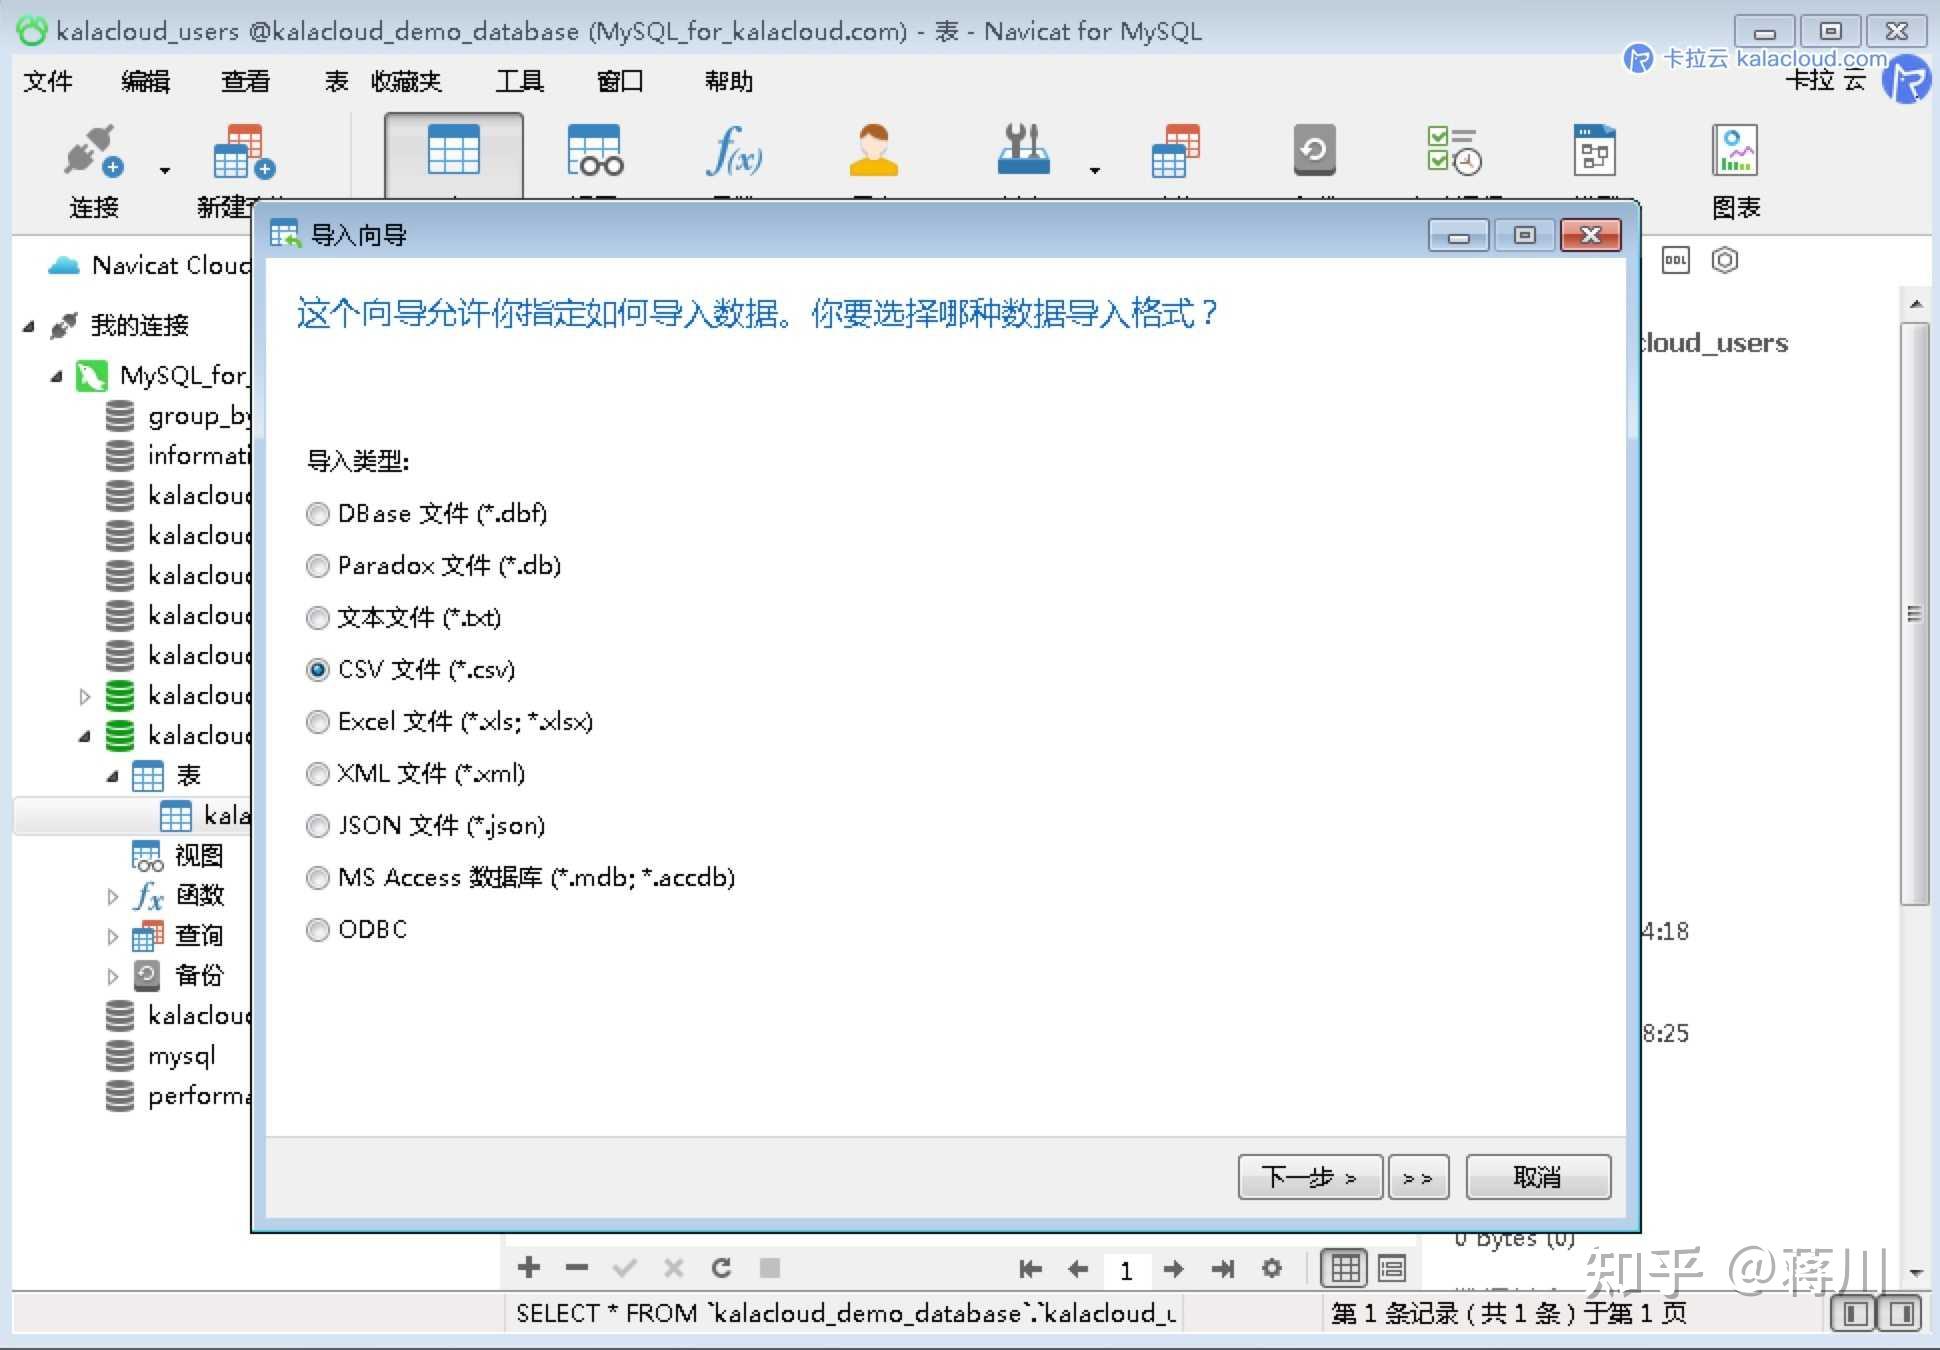The image size is (1940, 1350).
Task: Expand the 函数 node in the sidebar
Action: (x=112, y=895)
